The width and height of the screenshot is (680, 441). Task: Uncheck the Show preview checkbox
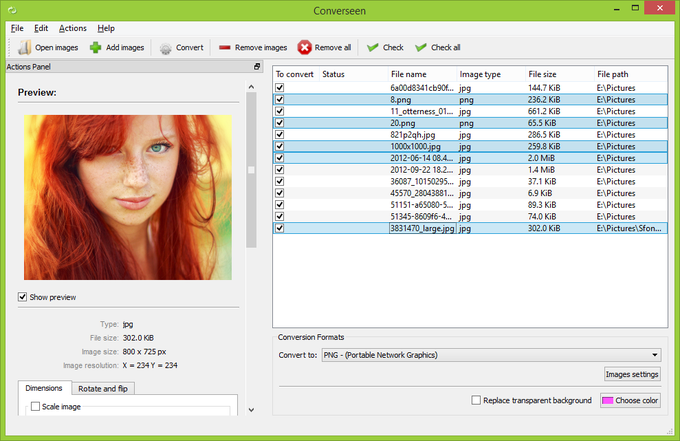point(23,297)
